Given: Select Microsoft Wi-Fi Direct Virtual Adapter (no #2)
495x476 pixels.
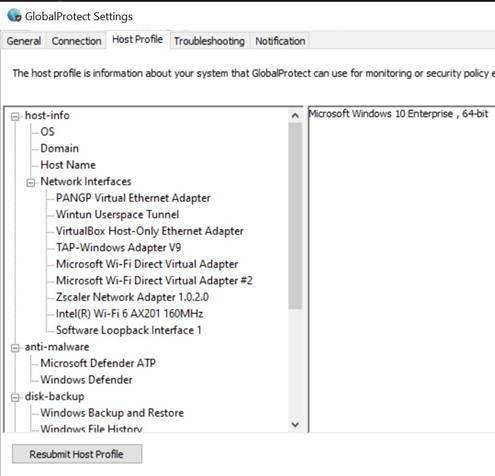Looking at the screenshot, I should point(147,264).
